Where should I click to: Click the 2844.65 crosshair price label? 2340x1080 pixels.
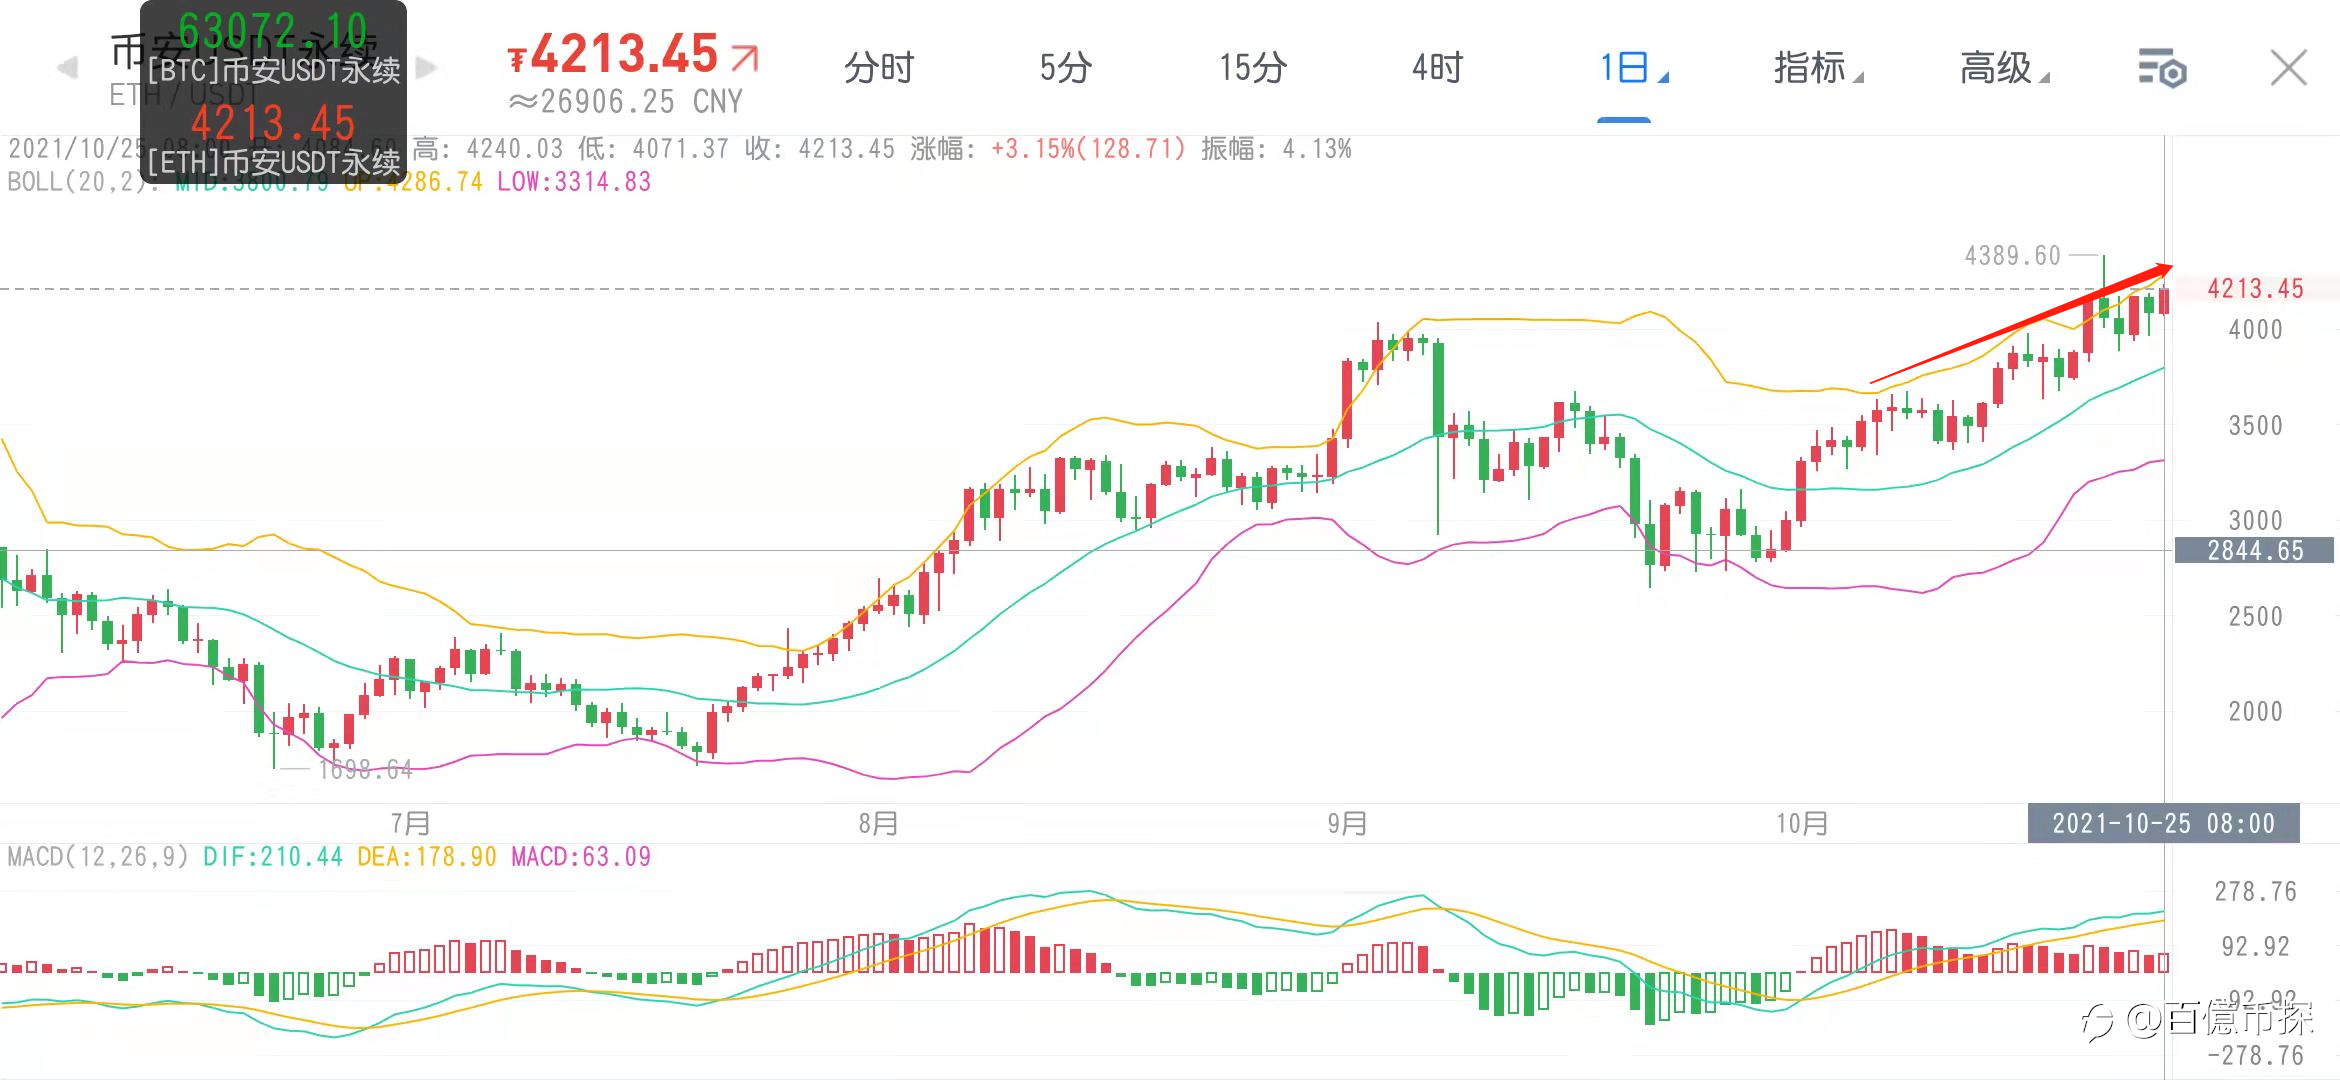(x=2255, y=551)
